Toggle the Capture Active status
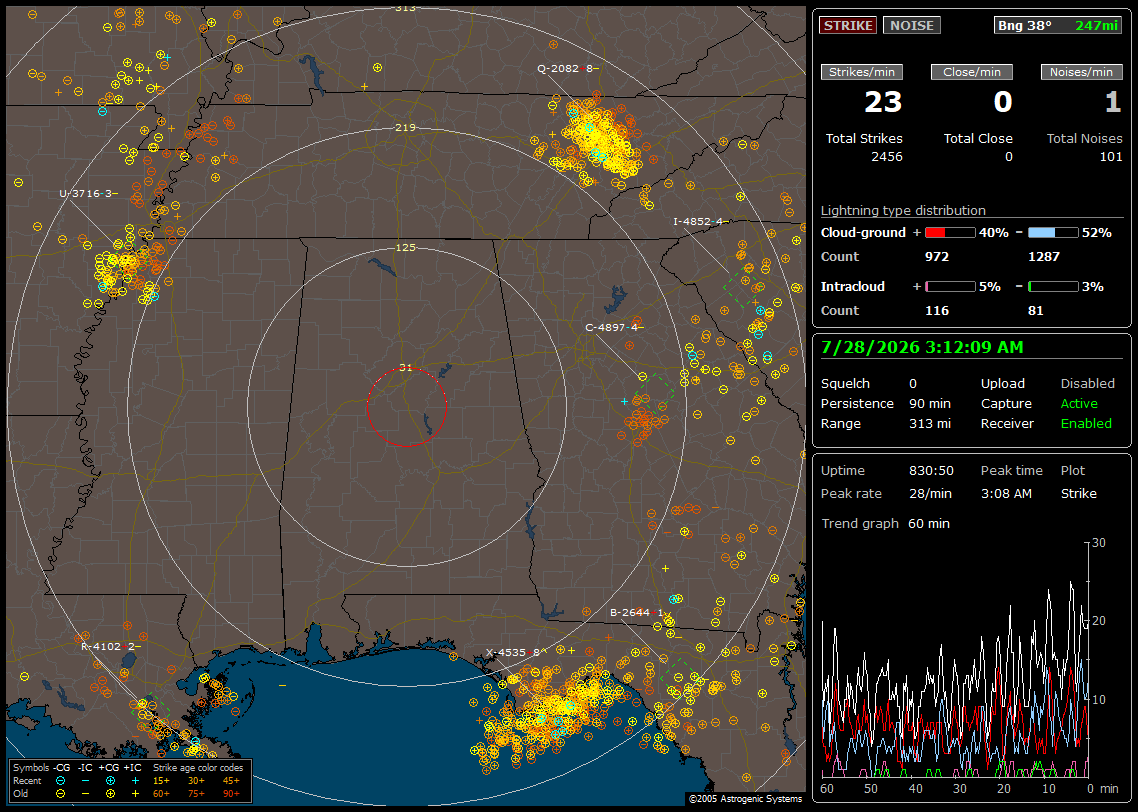1138x812 pixels. coord(1079,403)
